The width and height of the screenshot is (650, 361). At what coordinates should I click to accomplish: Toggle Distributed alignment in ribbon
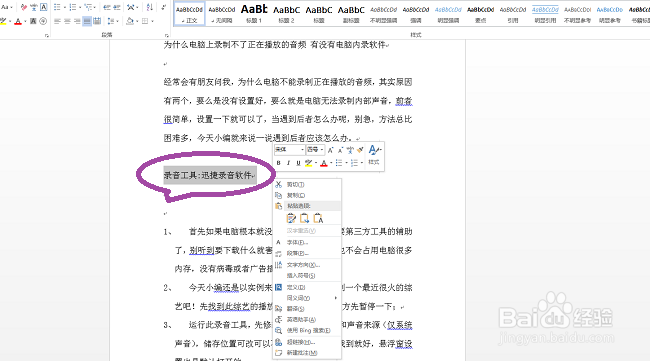(x=97, y=21)
